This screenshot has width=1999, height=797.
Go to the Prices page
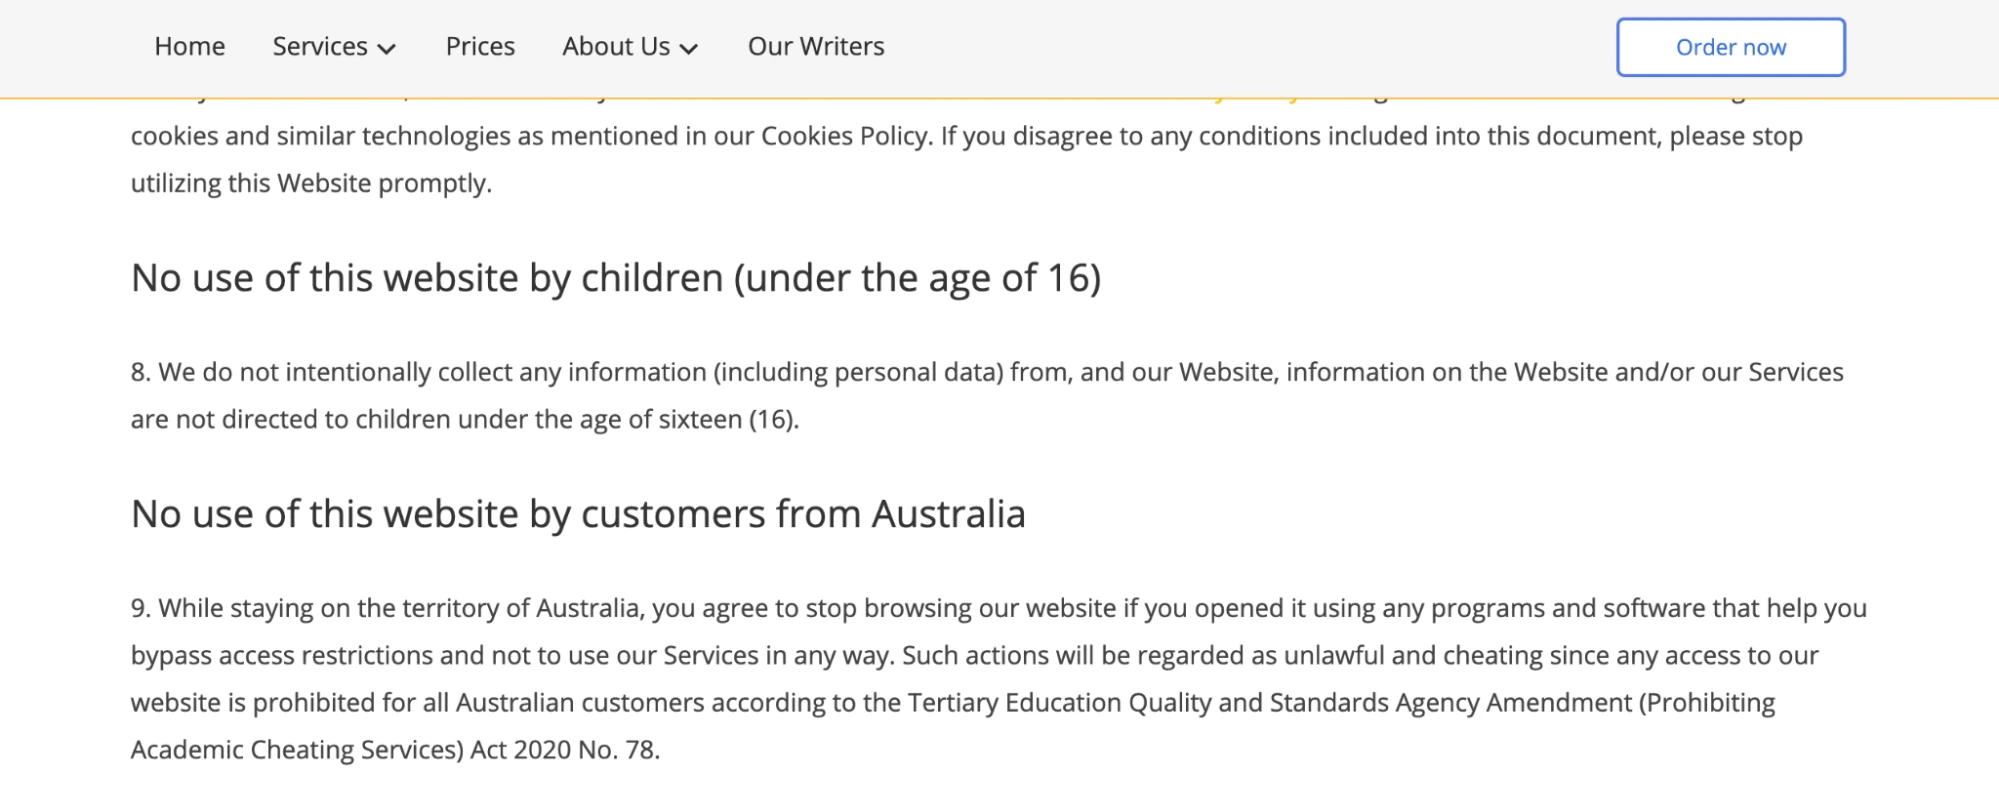(x=480, y=47)
